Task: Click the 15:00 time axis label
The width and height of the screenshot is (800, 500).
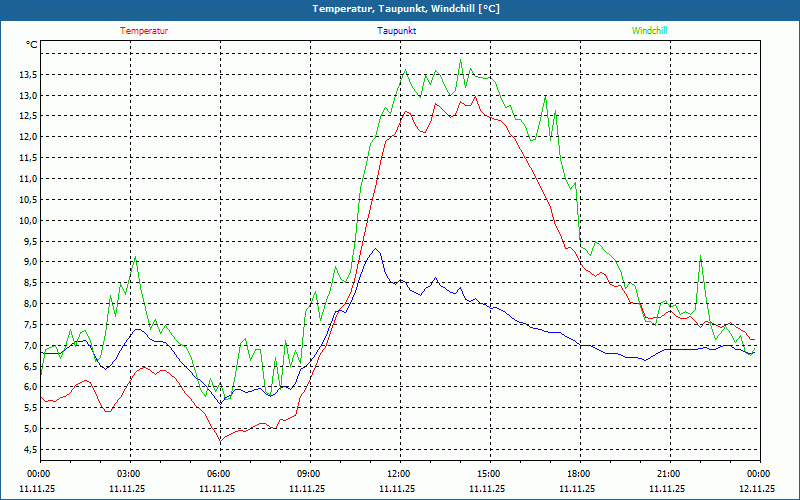Action: tap(490, 474)
